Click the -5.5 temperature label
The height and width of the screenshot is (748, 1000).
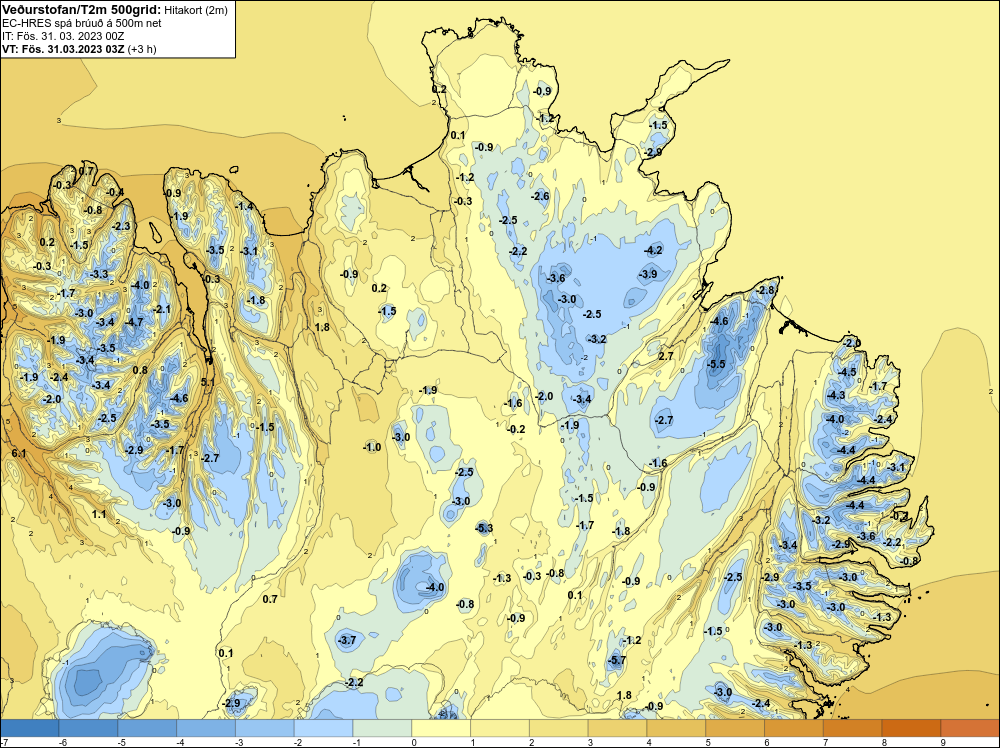point(716,364)
